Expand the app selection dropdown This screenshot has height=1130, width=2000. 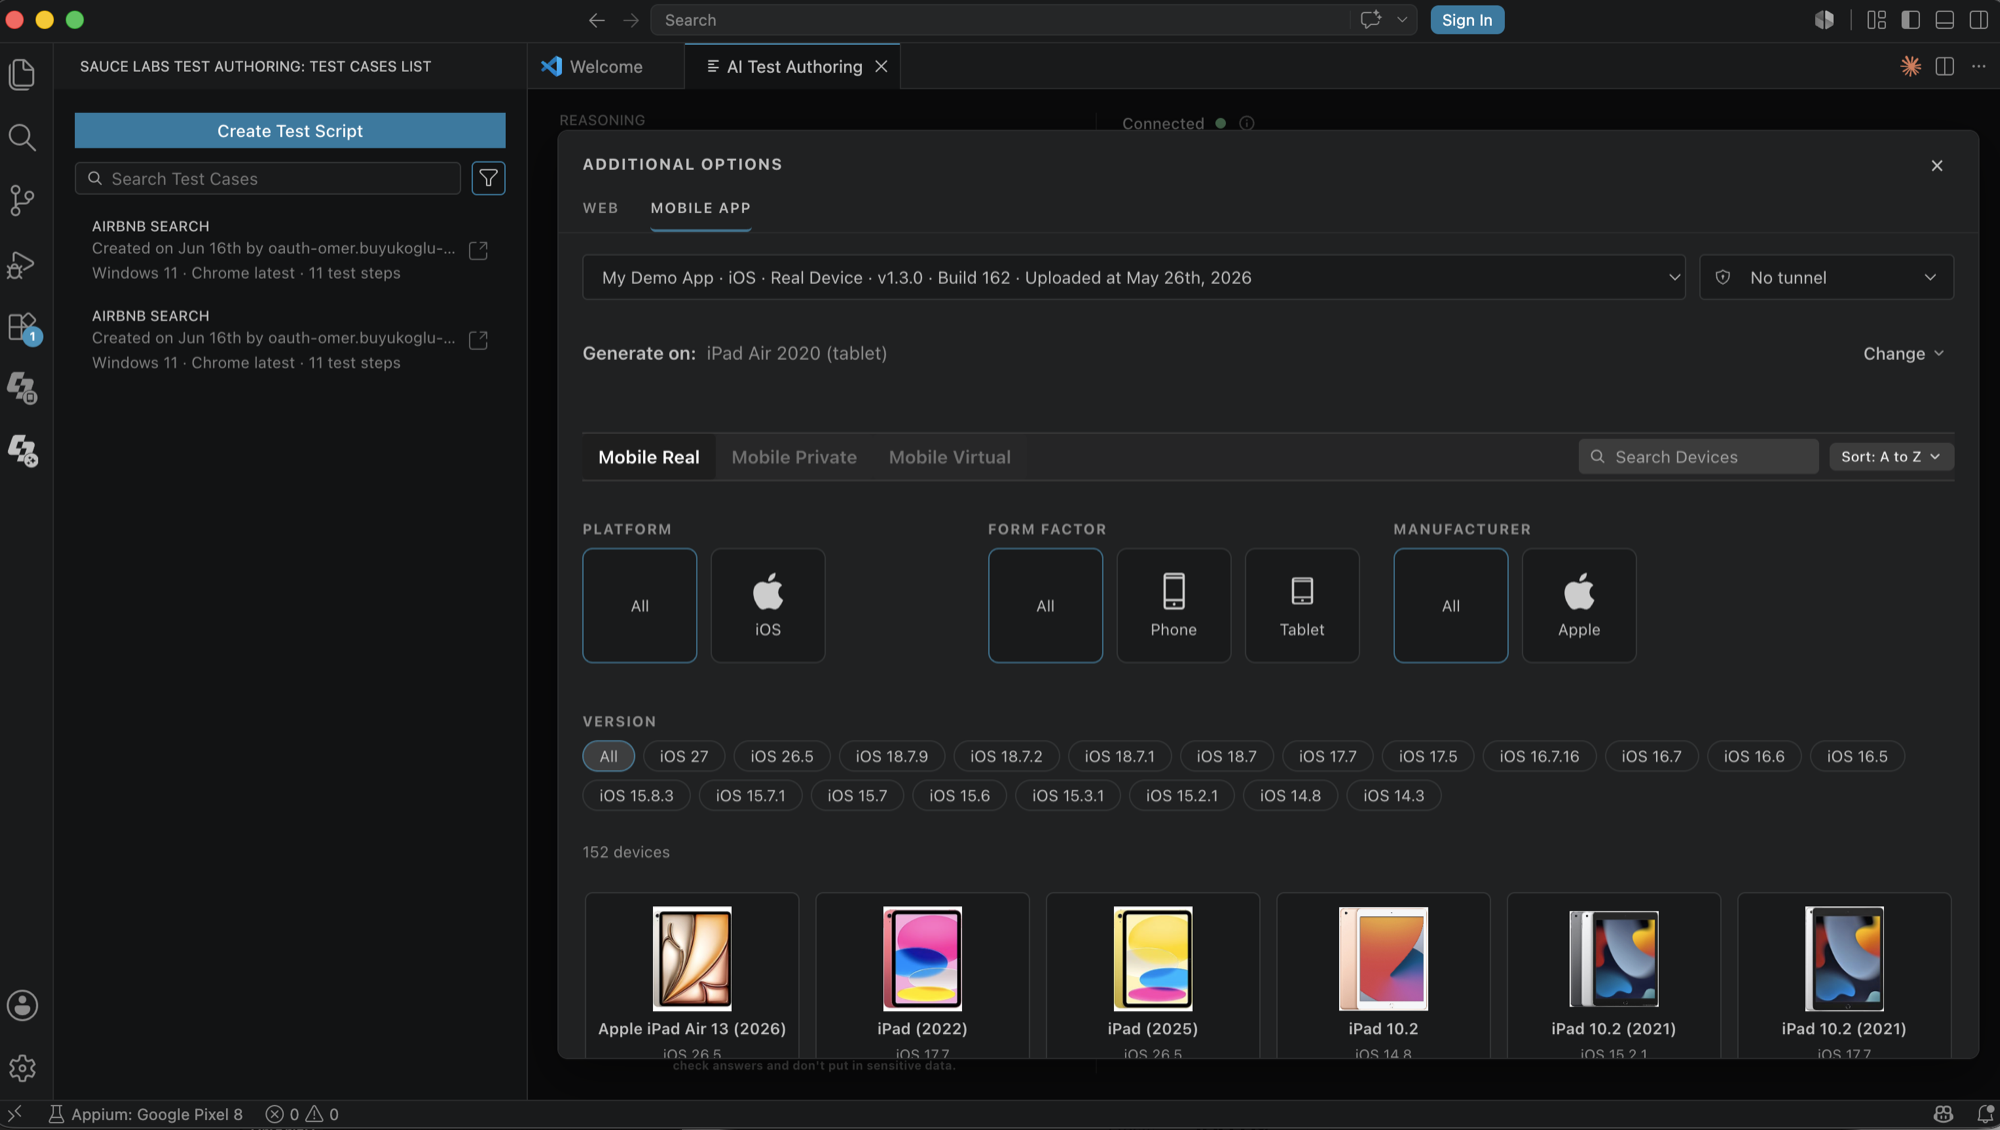click(1134, 277)
